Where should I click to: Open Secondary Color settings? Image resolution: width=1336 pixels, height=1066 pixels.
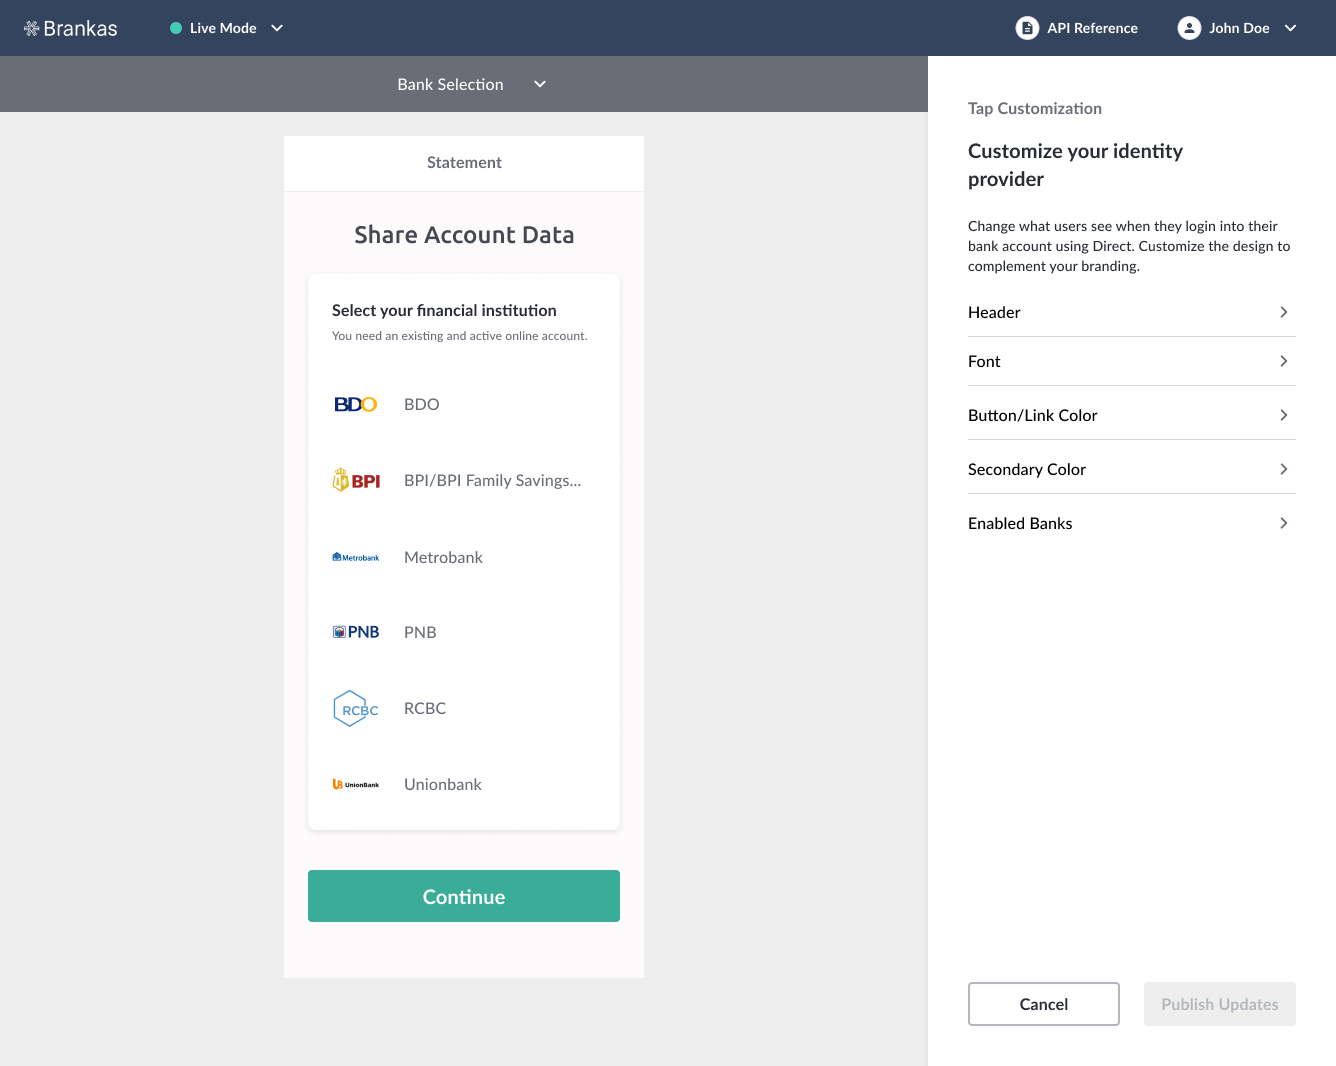(x=1132, y=469)
